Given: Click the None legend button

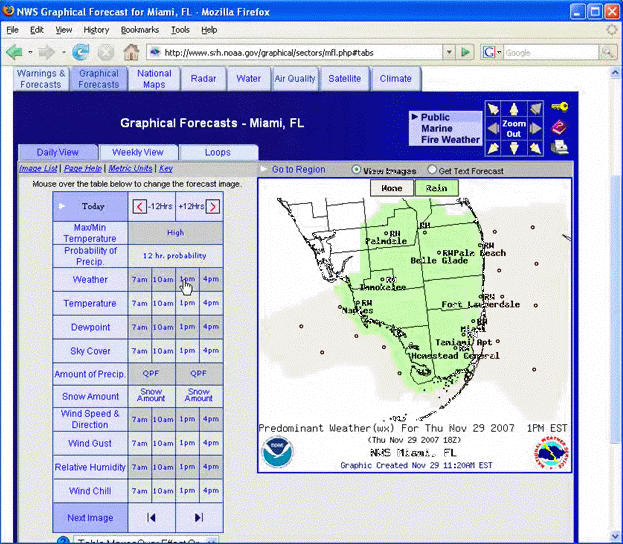Looking at the screenshot, I should point(392,188).
